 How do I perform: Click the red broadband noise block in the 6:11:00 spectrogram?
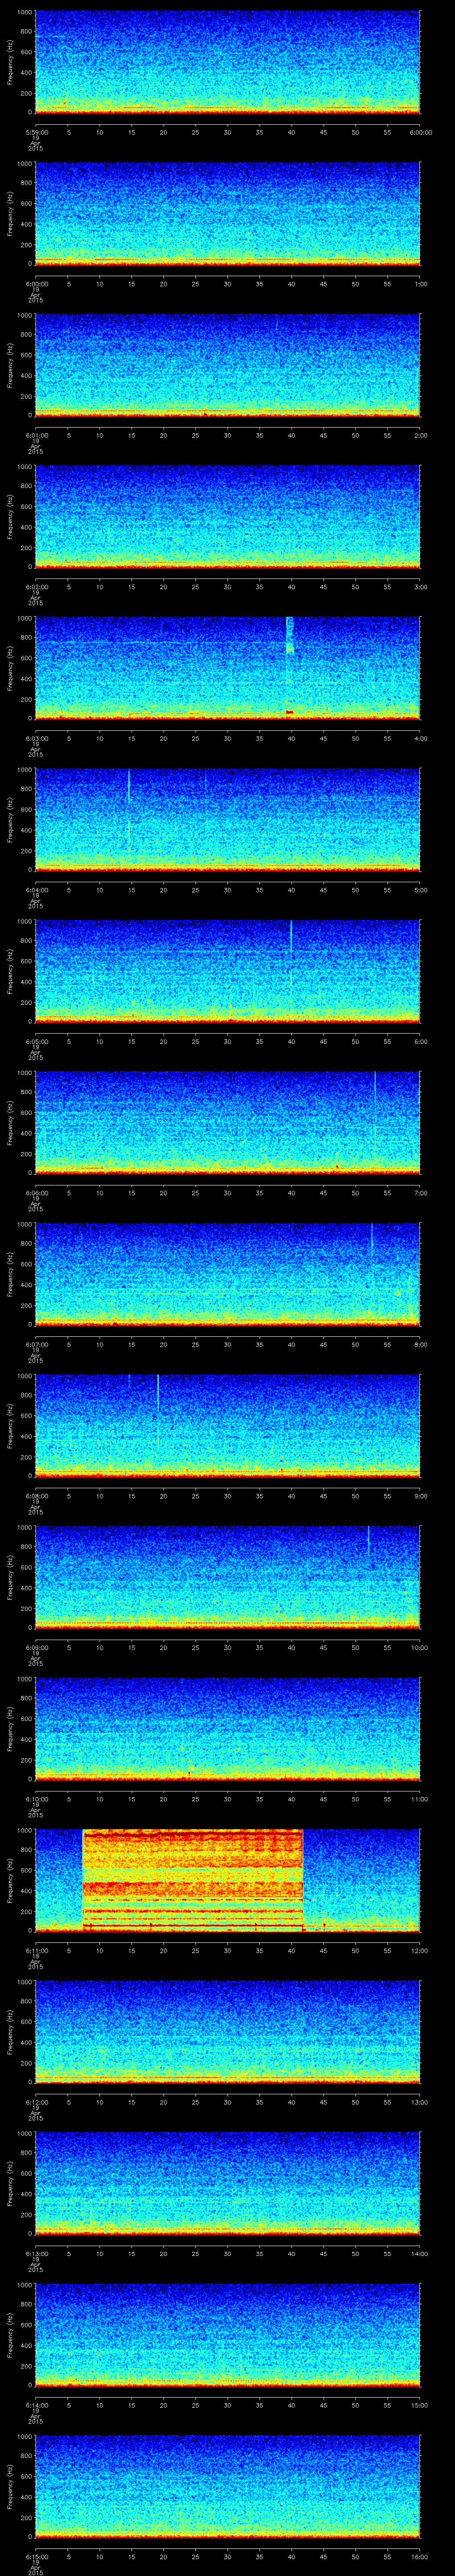193,1880
